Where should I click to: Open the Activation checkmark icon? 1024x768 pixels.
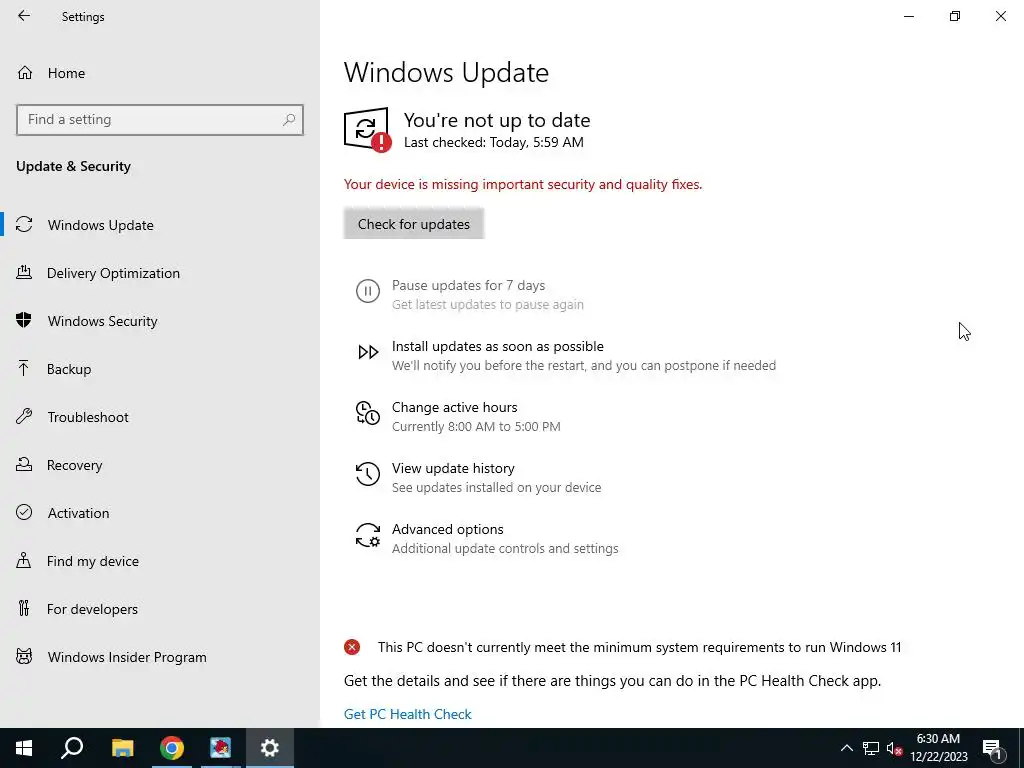(x=24, y=512)
